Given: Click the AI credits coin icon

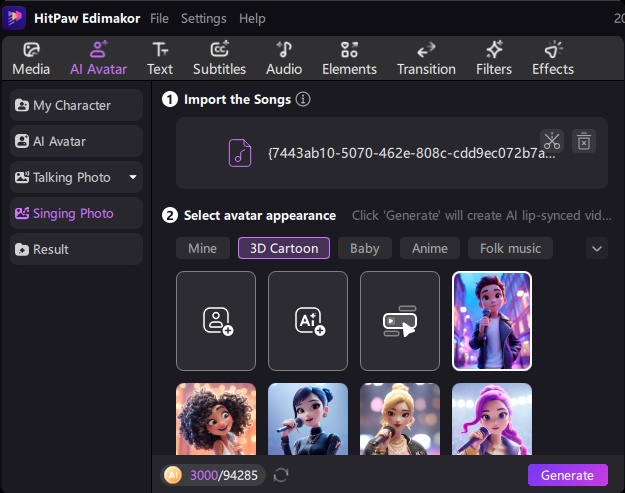Looking at the screenshot, I should coord(173,475).
